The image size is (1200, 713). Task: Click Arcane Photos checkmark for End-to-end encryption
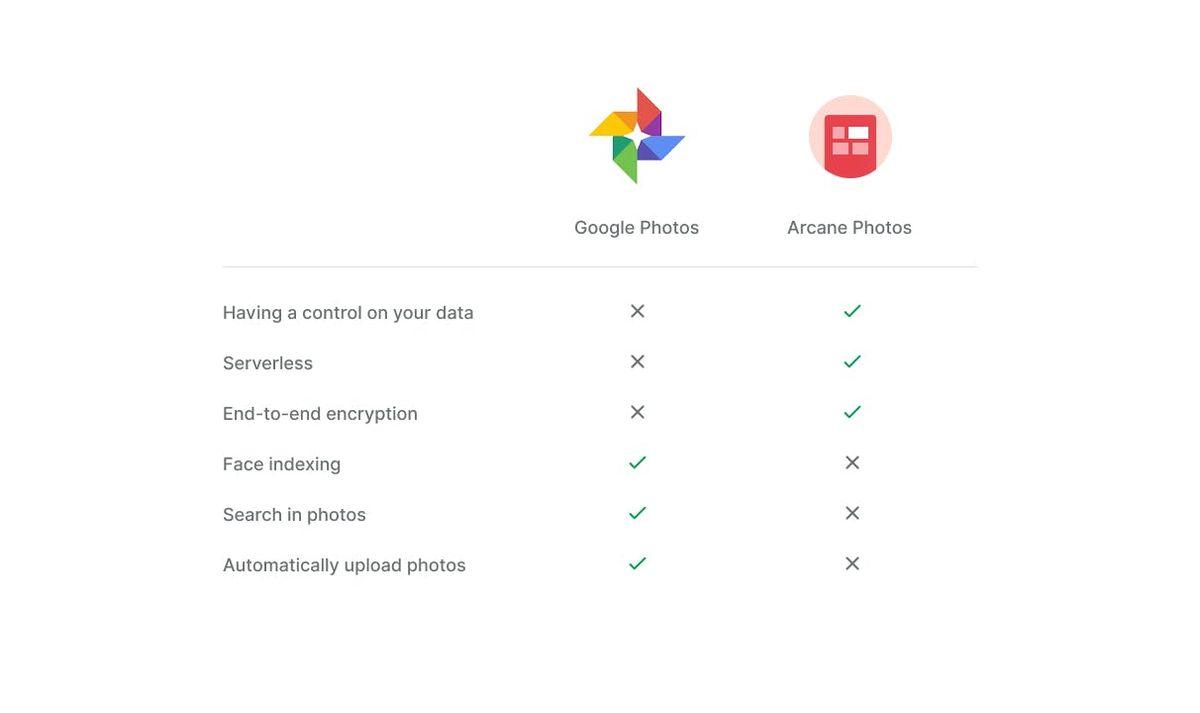[x=852, y=412]
